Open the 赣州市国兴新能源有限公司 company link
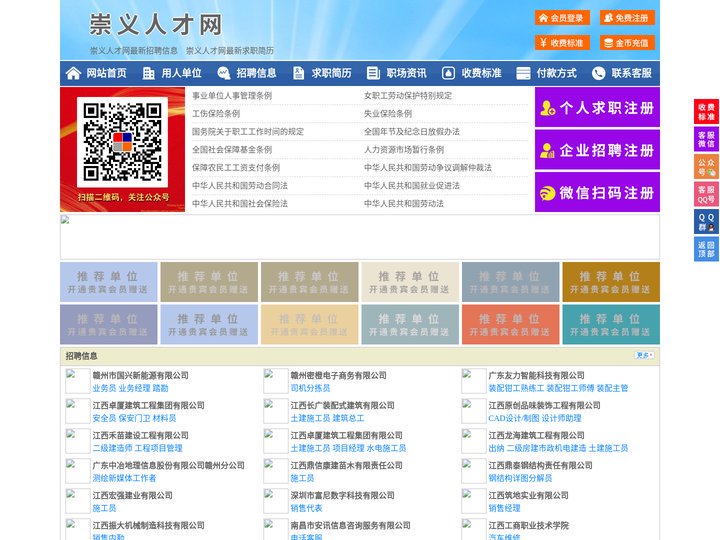 point(141,375)
